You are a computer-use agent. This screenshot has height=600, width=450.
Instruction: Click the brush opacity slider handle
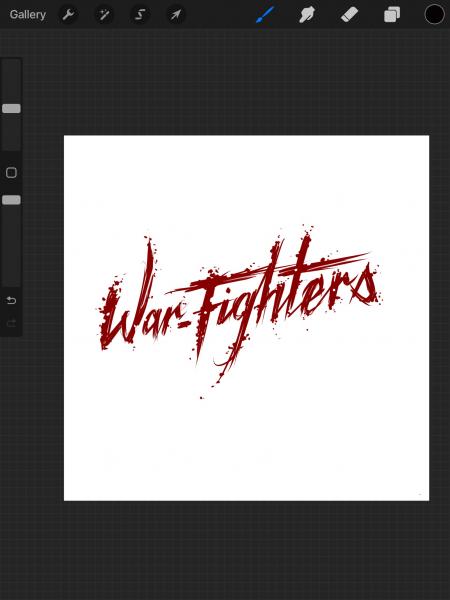click(x=11, y=200)
